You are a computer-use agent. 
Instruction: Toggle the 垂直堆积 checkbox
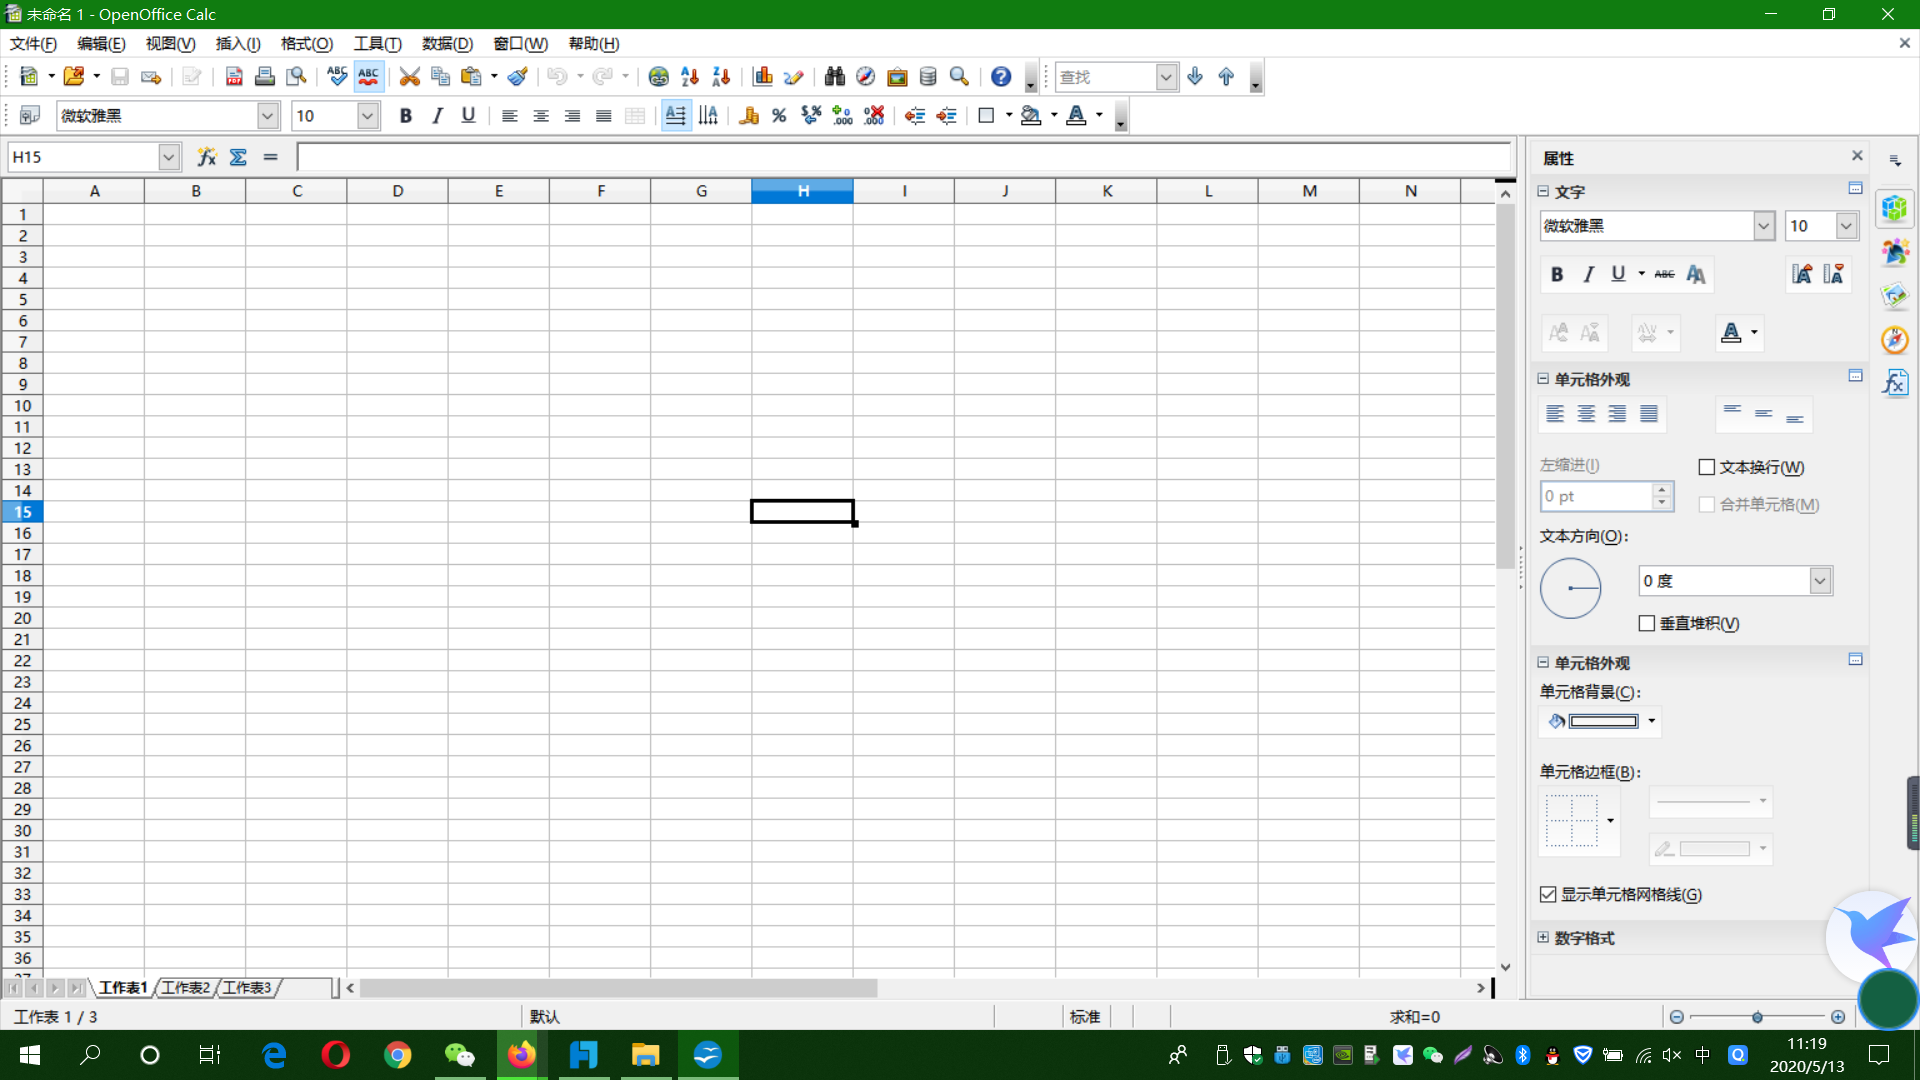(1647, 623)
